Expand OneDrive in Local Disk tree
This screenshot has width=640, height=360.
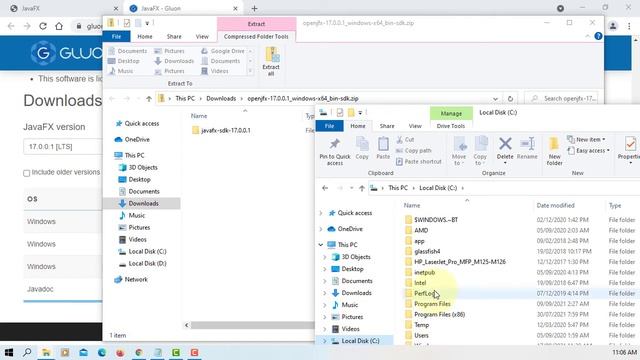point(321,229)
